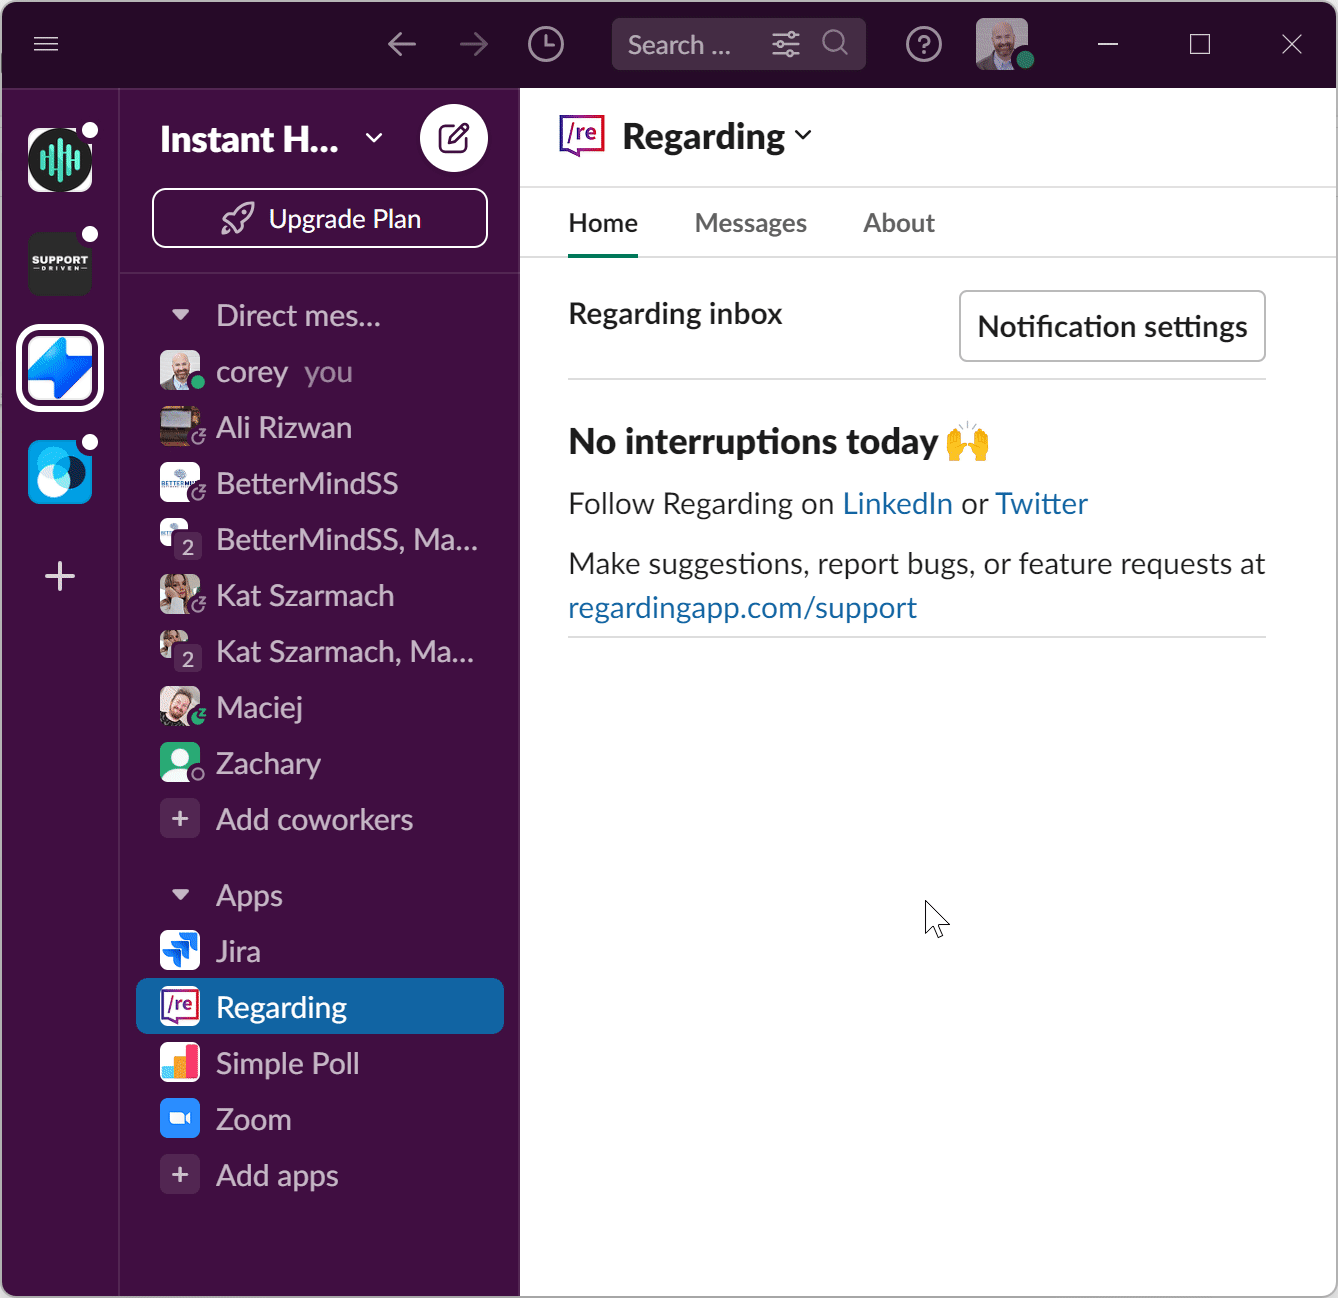Open direct message with corey (you)
Screen dimensions: 1338x1298
tap(320, 372)
